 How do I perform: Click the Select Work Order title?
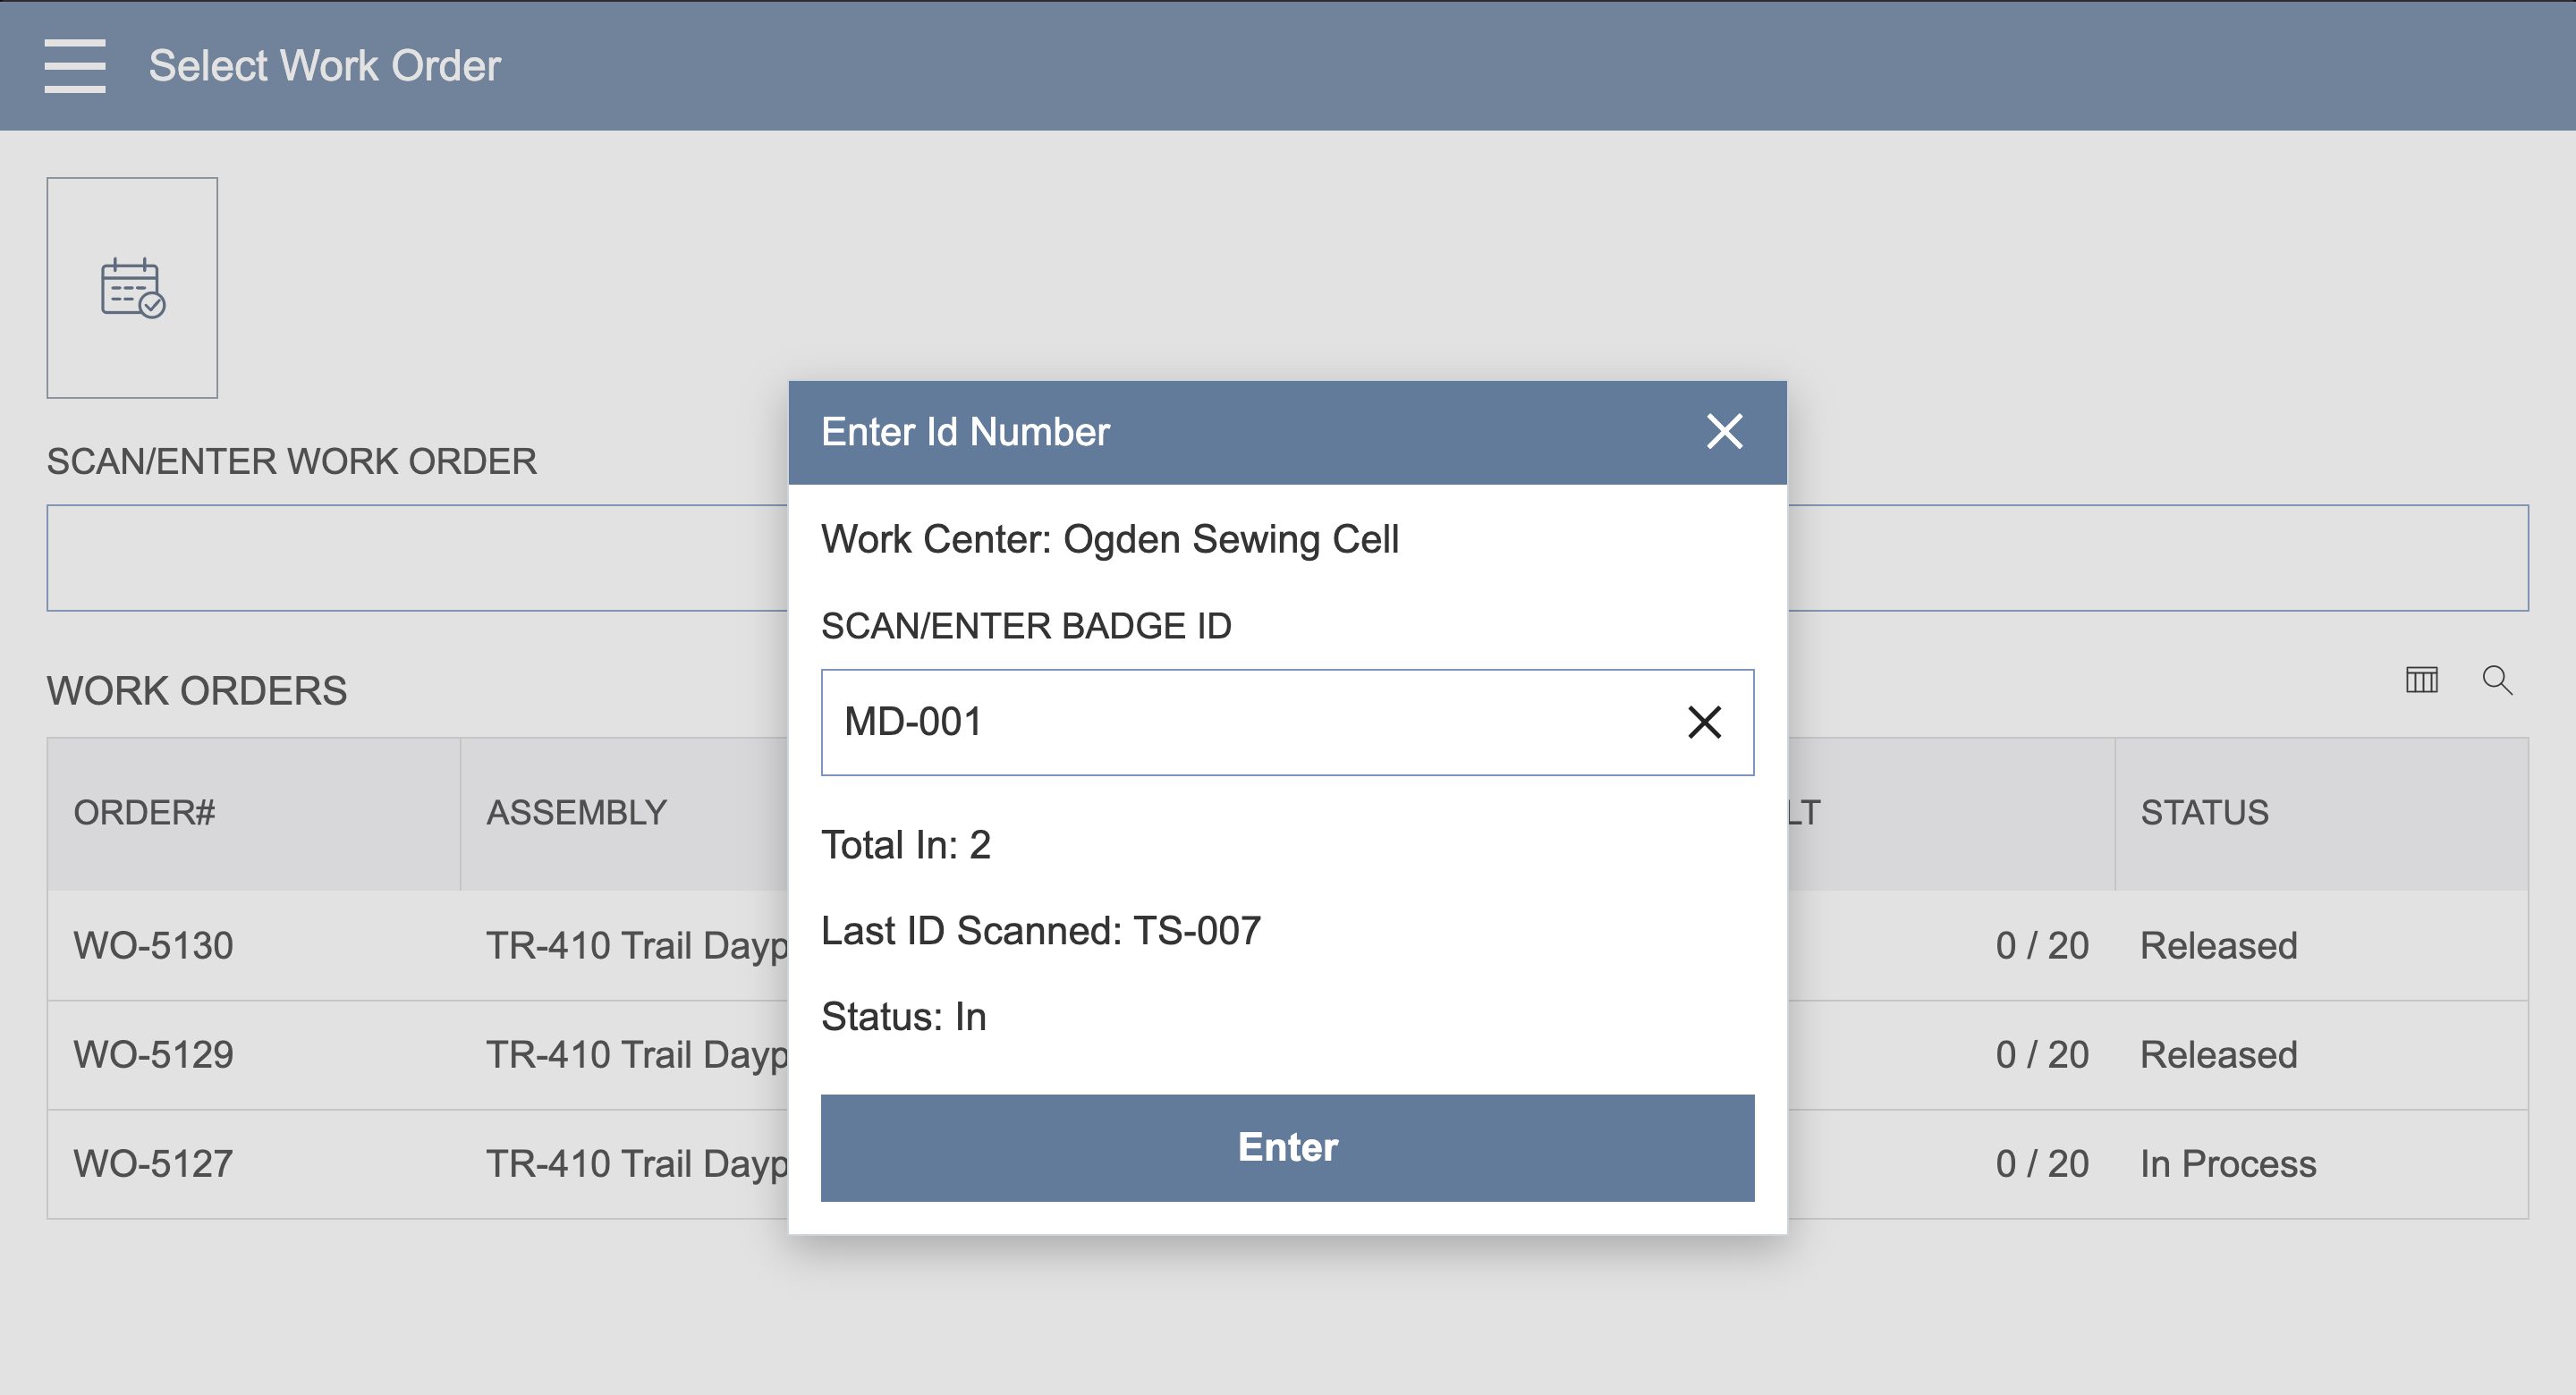(324, 66)
